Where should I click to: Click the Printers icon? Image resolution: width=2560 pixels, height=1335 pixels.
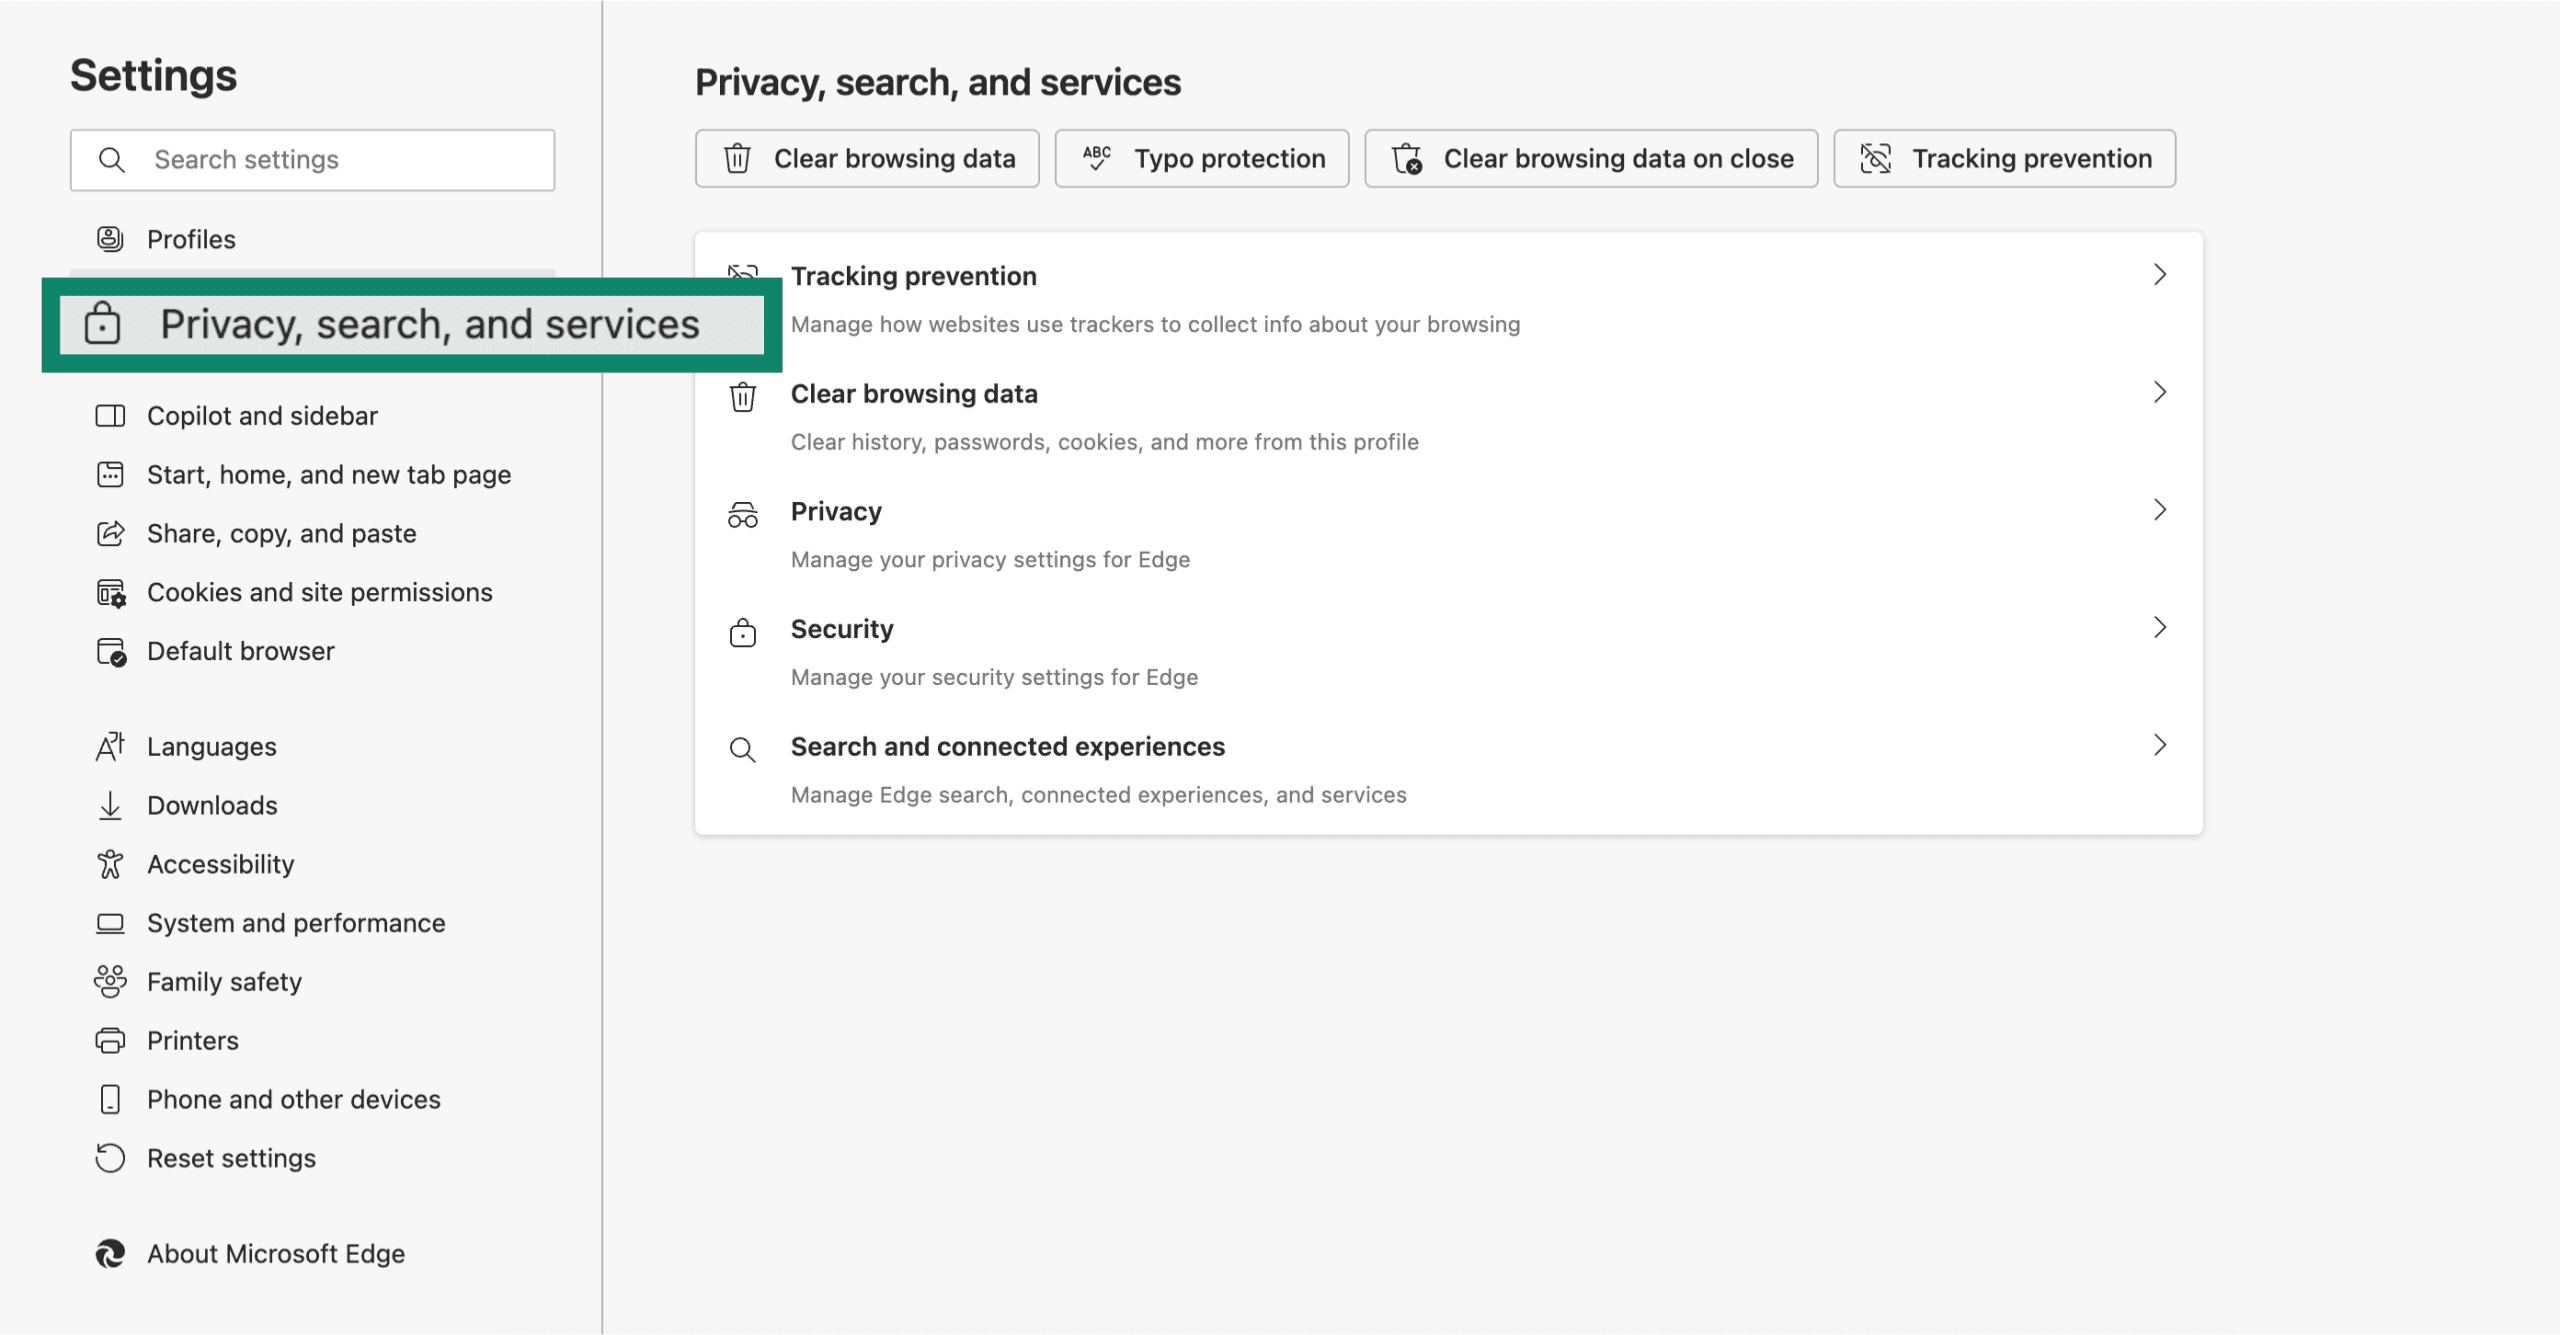pos(110,1040)
